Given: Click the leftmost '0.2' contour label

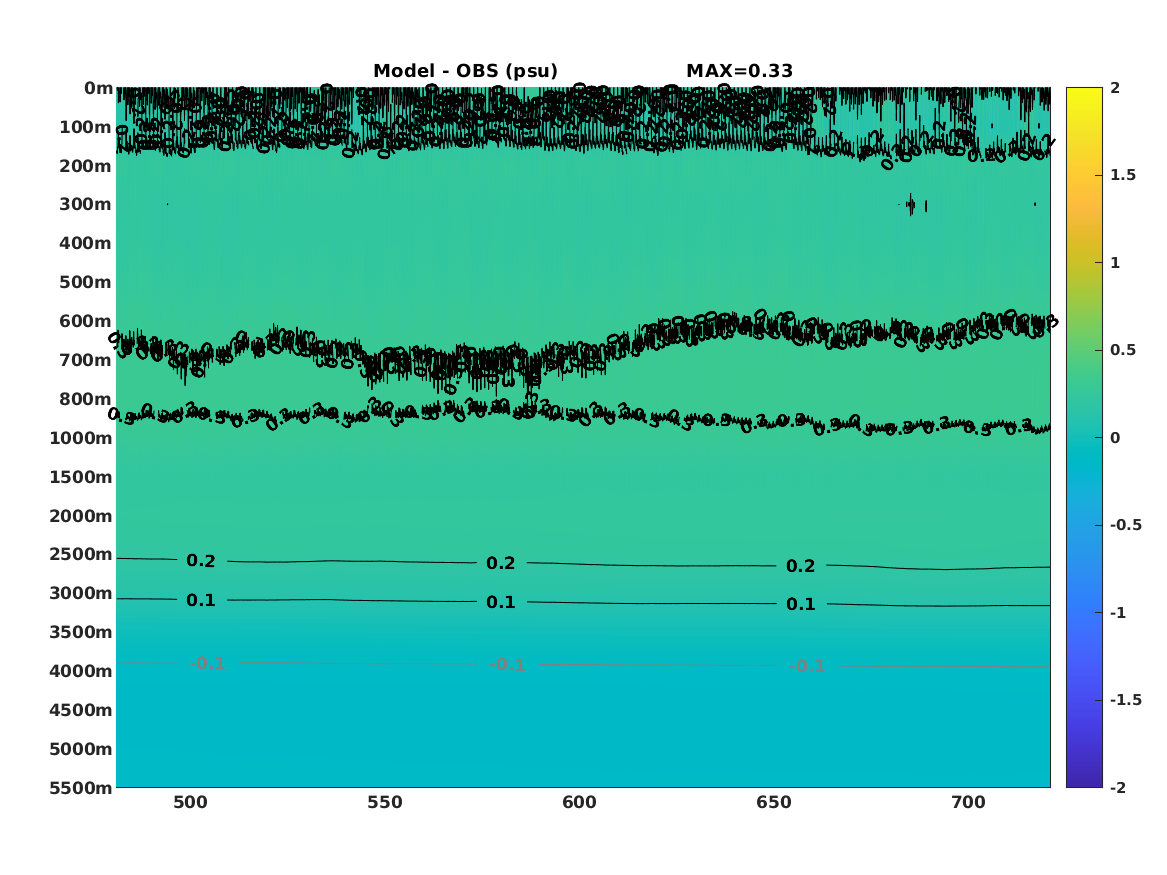Looking at the screenshot, I should (201, 561).
